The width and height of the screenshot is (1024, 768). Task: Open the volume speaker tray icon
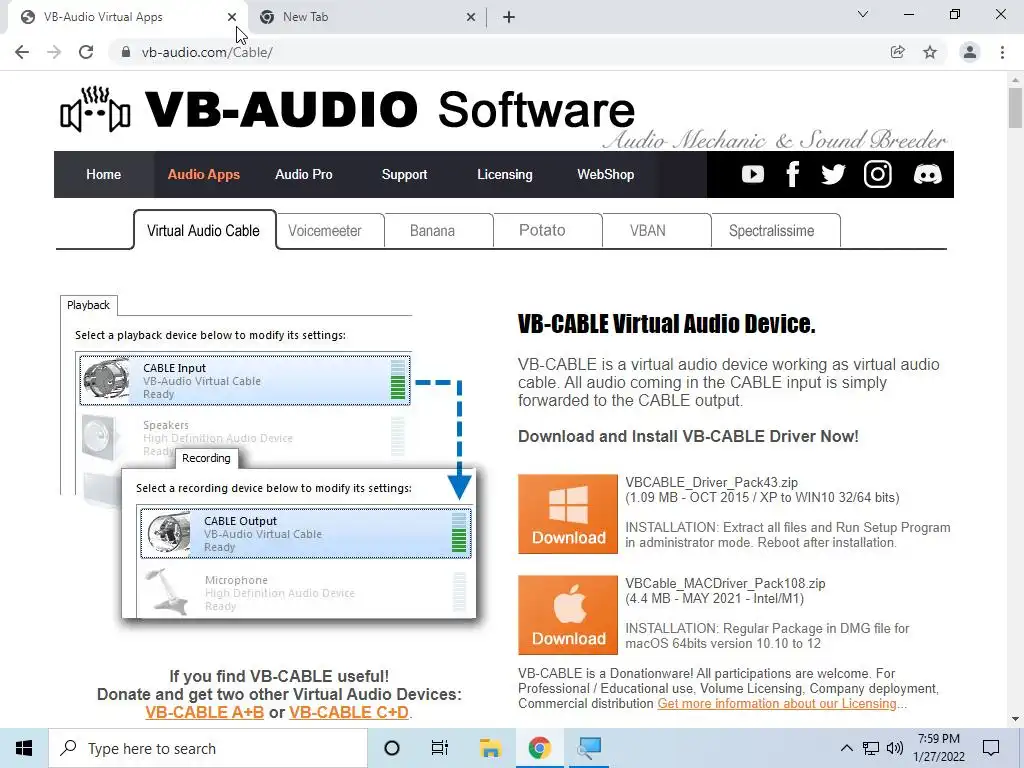pos(895,748)
